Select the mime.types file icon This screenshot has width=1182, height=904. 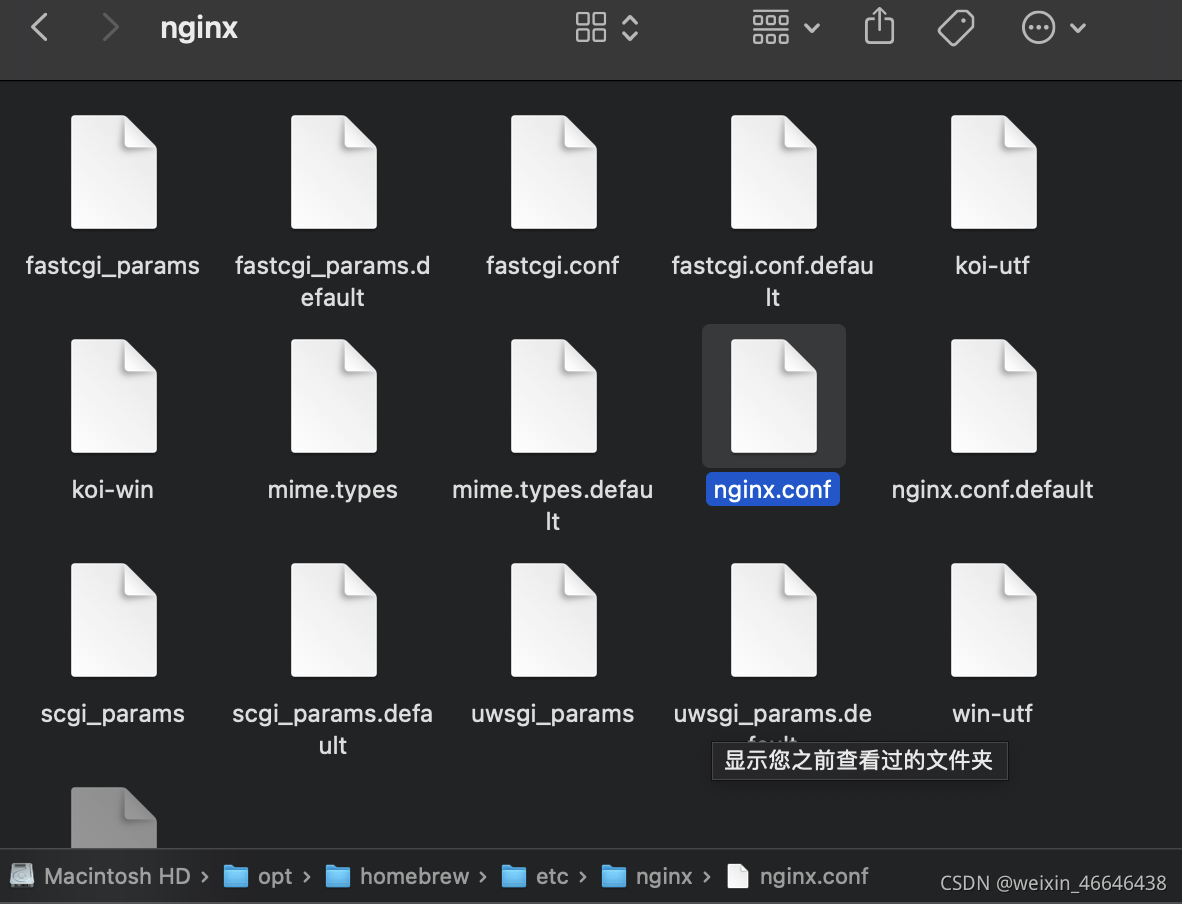tap(334, 396)
